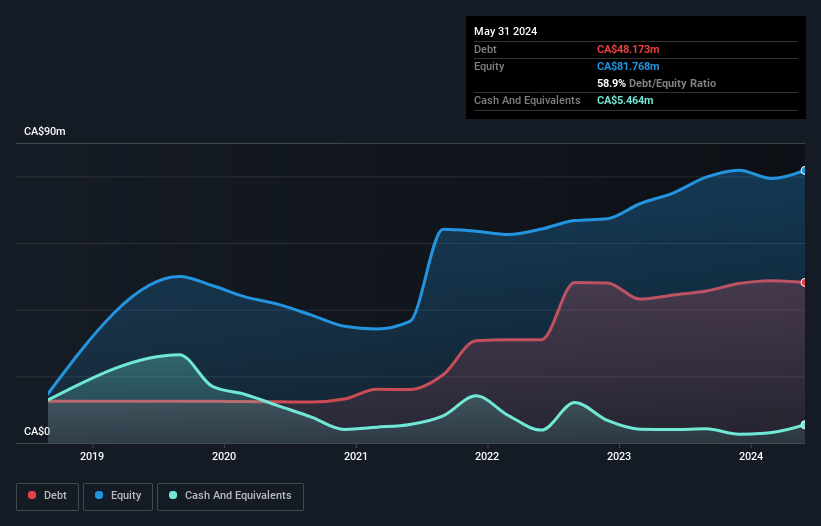This screenshot has width=821, height=526.
Task: Click the 2019 x-axis label
Action: tap(92, 456)
